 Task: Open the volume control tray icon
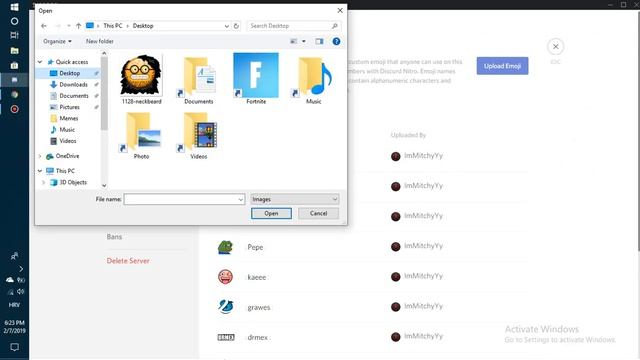tap(20, 291)
